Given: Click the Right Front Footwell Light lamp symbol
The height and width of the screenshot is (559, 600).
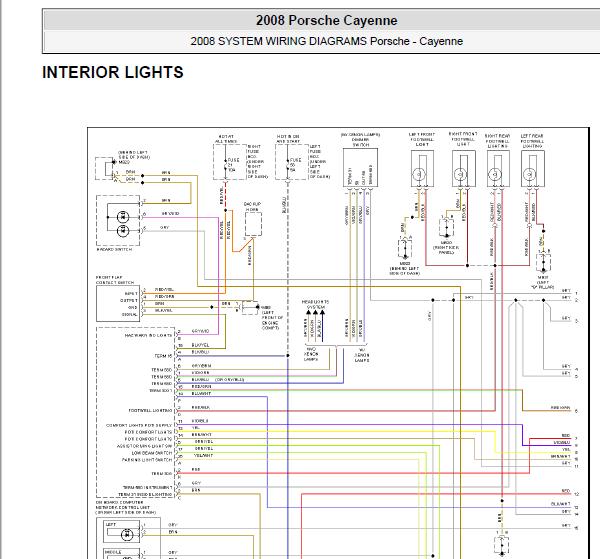Looking at the screenshot, I should click(x=460, y=175).
